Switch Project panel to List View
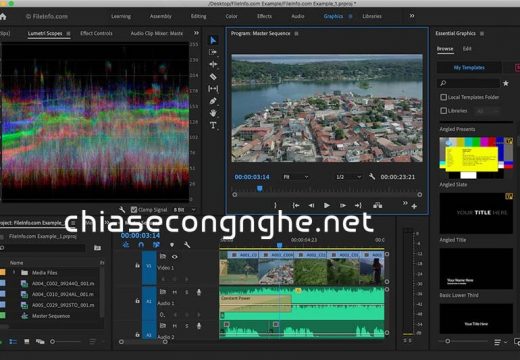The image size is (520, 360). pos(13,342)
